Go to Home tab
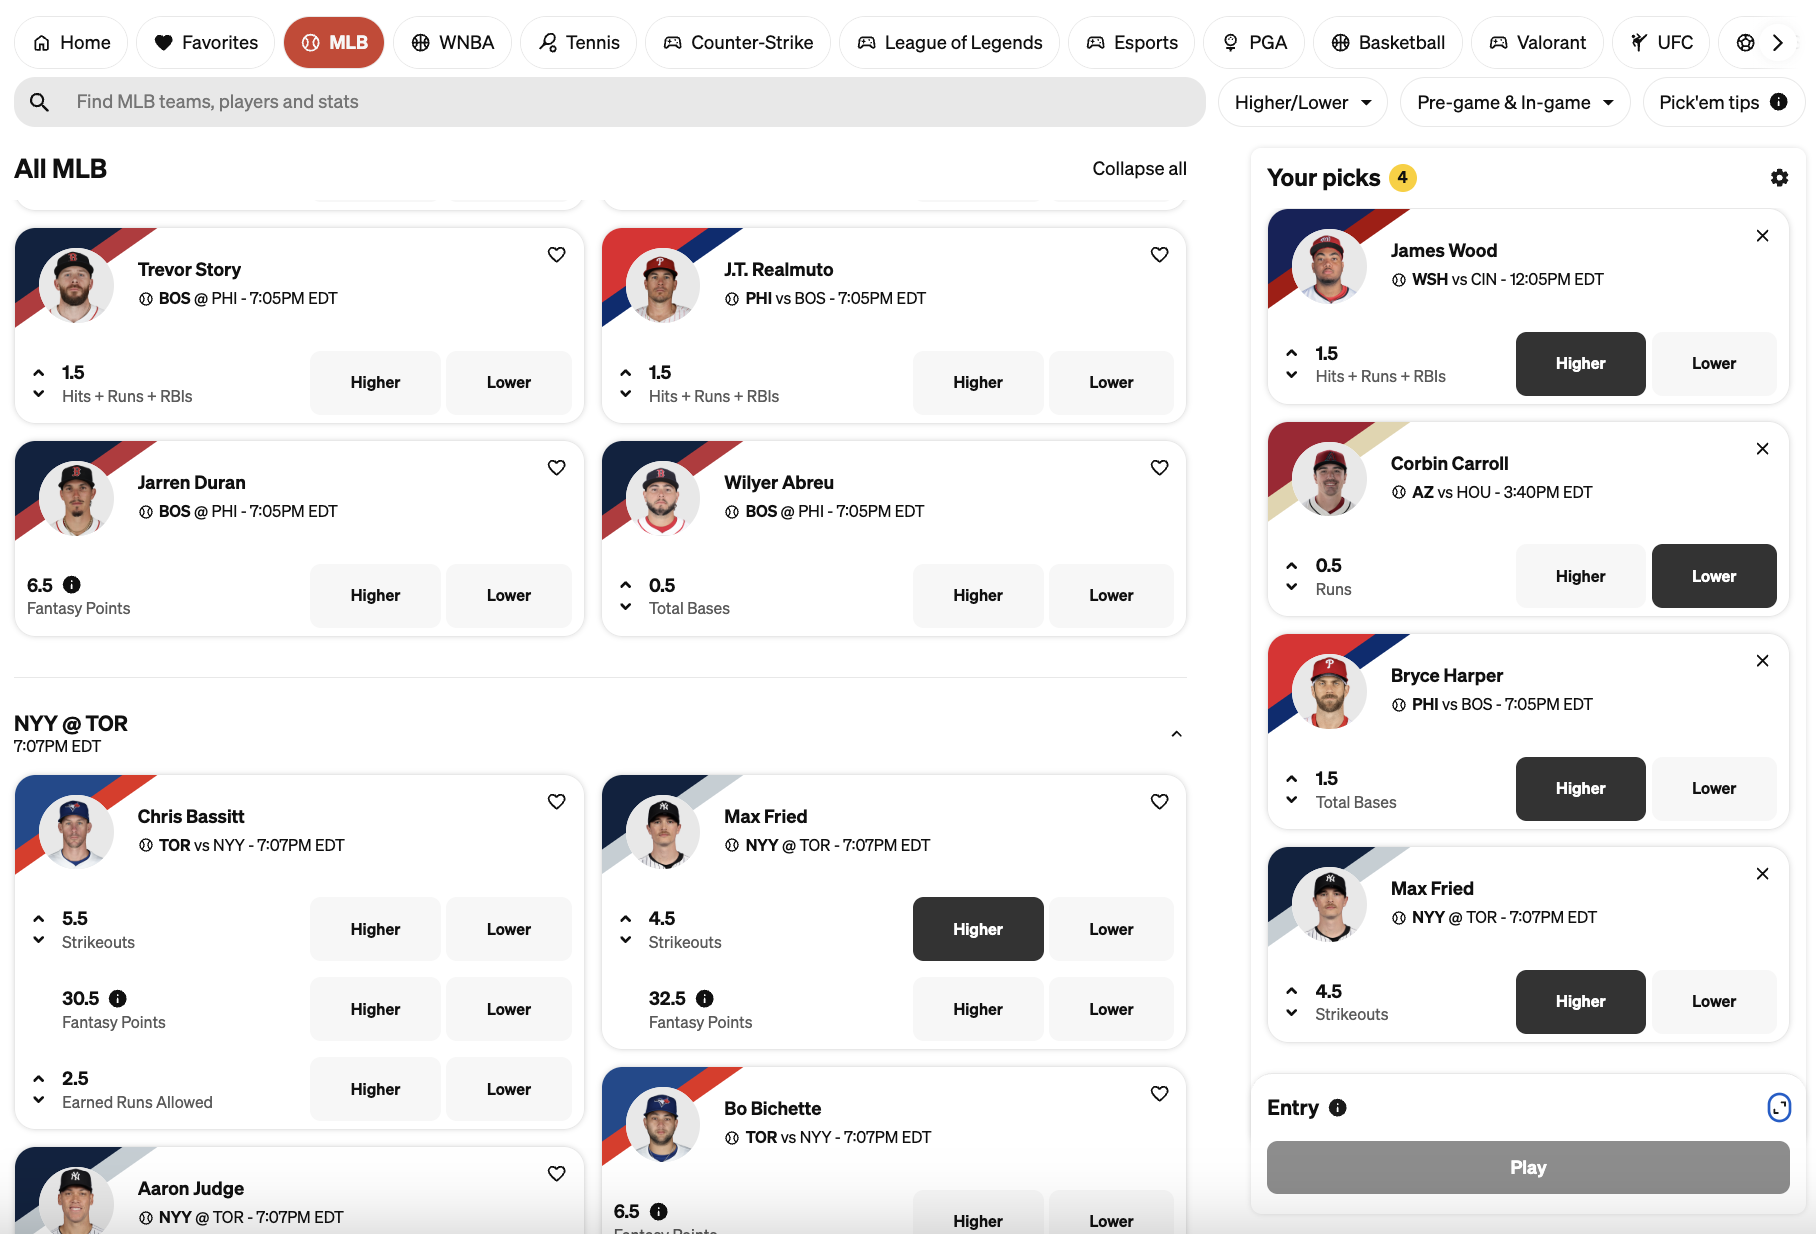Screen dimensions: 1816x1234 coord(71,43)
